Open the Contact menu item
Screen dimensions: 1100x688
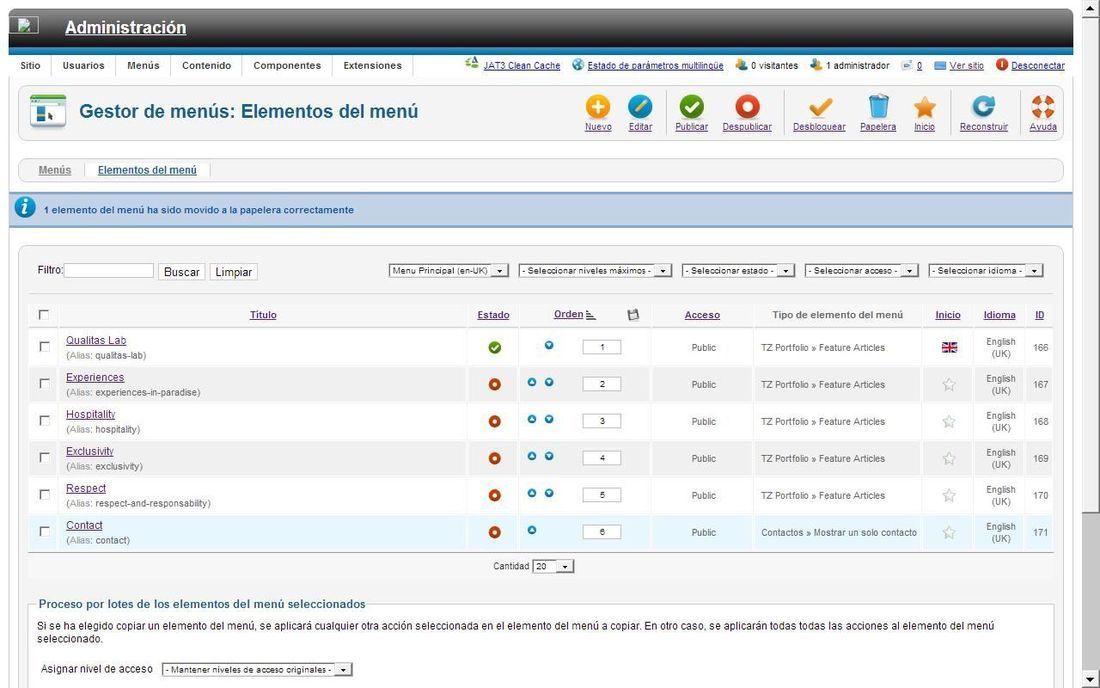[x=84, y=525]
